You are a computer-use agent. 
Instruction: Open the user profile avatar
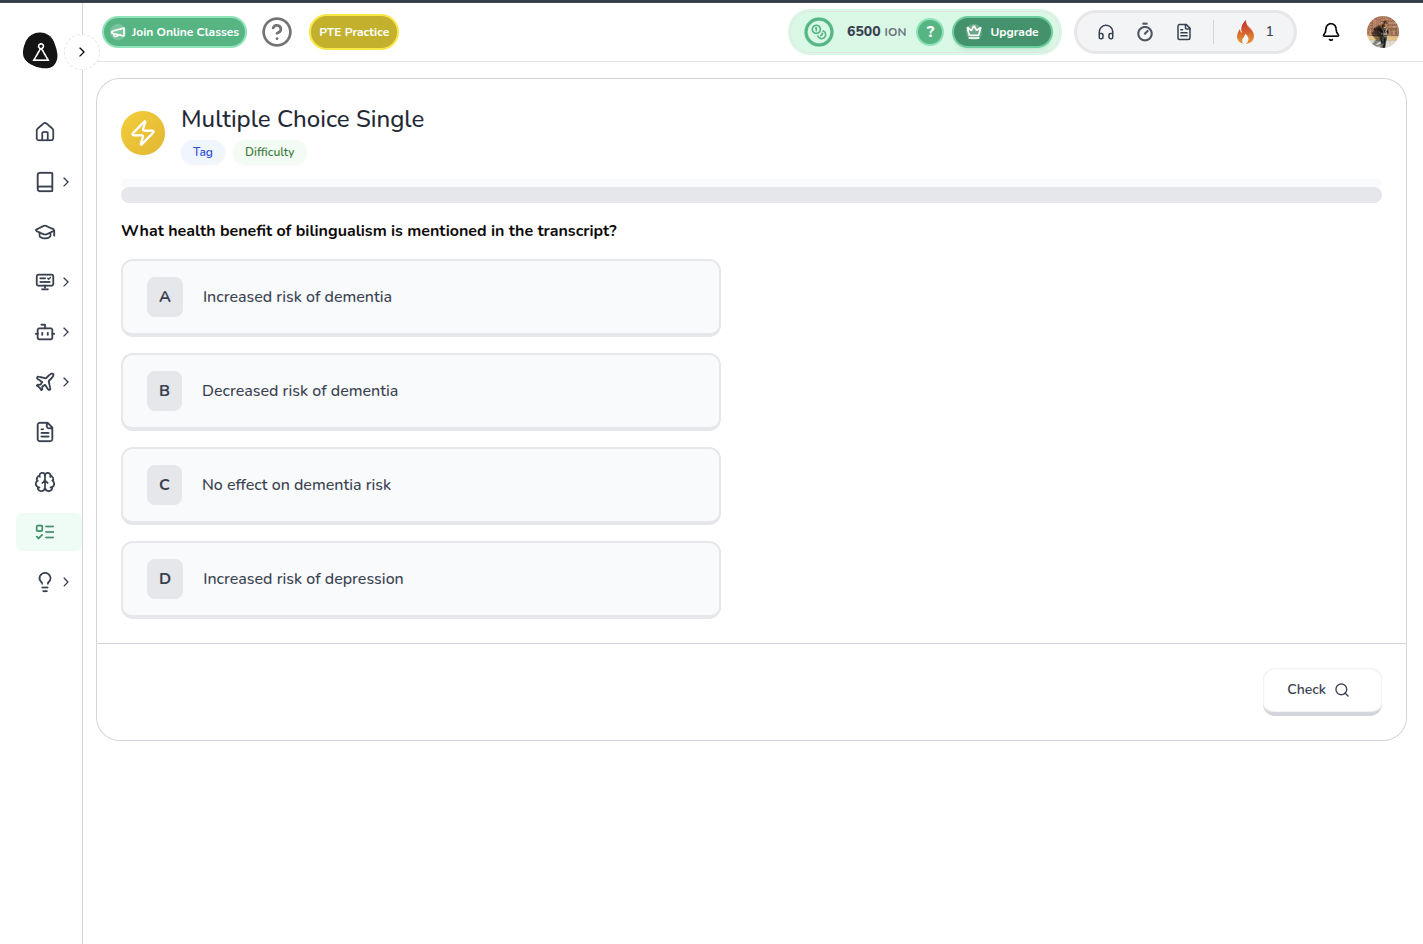1382,32
